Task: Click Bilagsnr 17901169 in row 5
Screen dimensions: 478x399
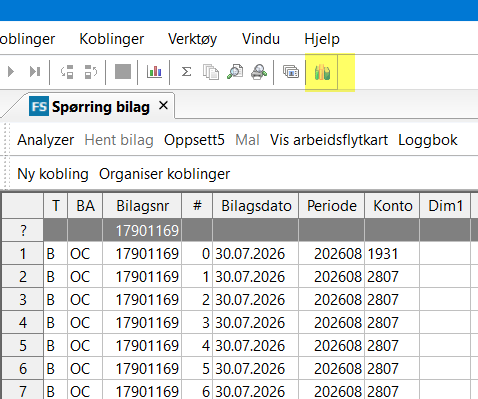Action: click(x=142, y=345)
